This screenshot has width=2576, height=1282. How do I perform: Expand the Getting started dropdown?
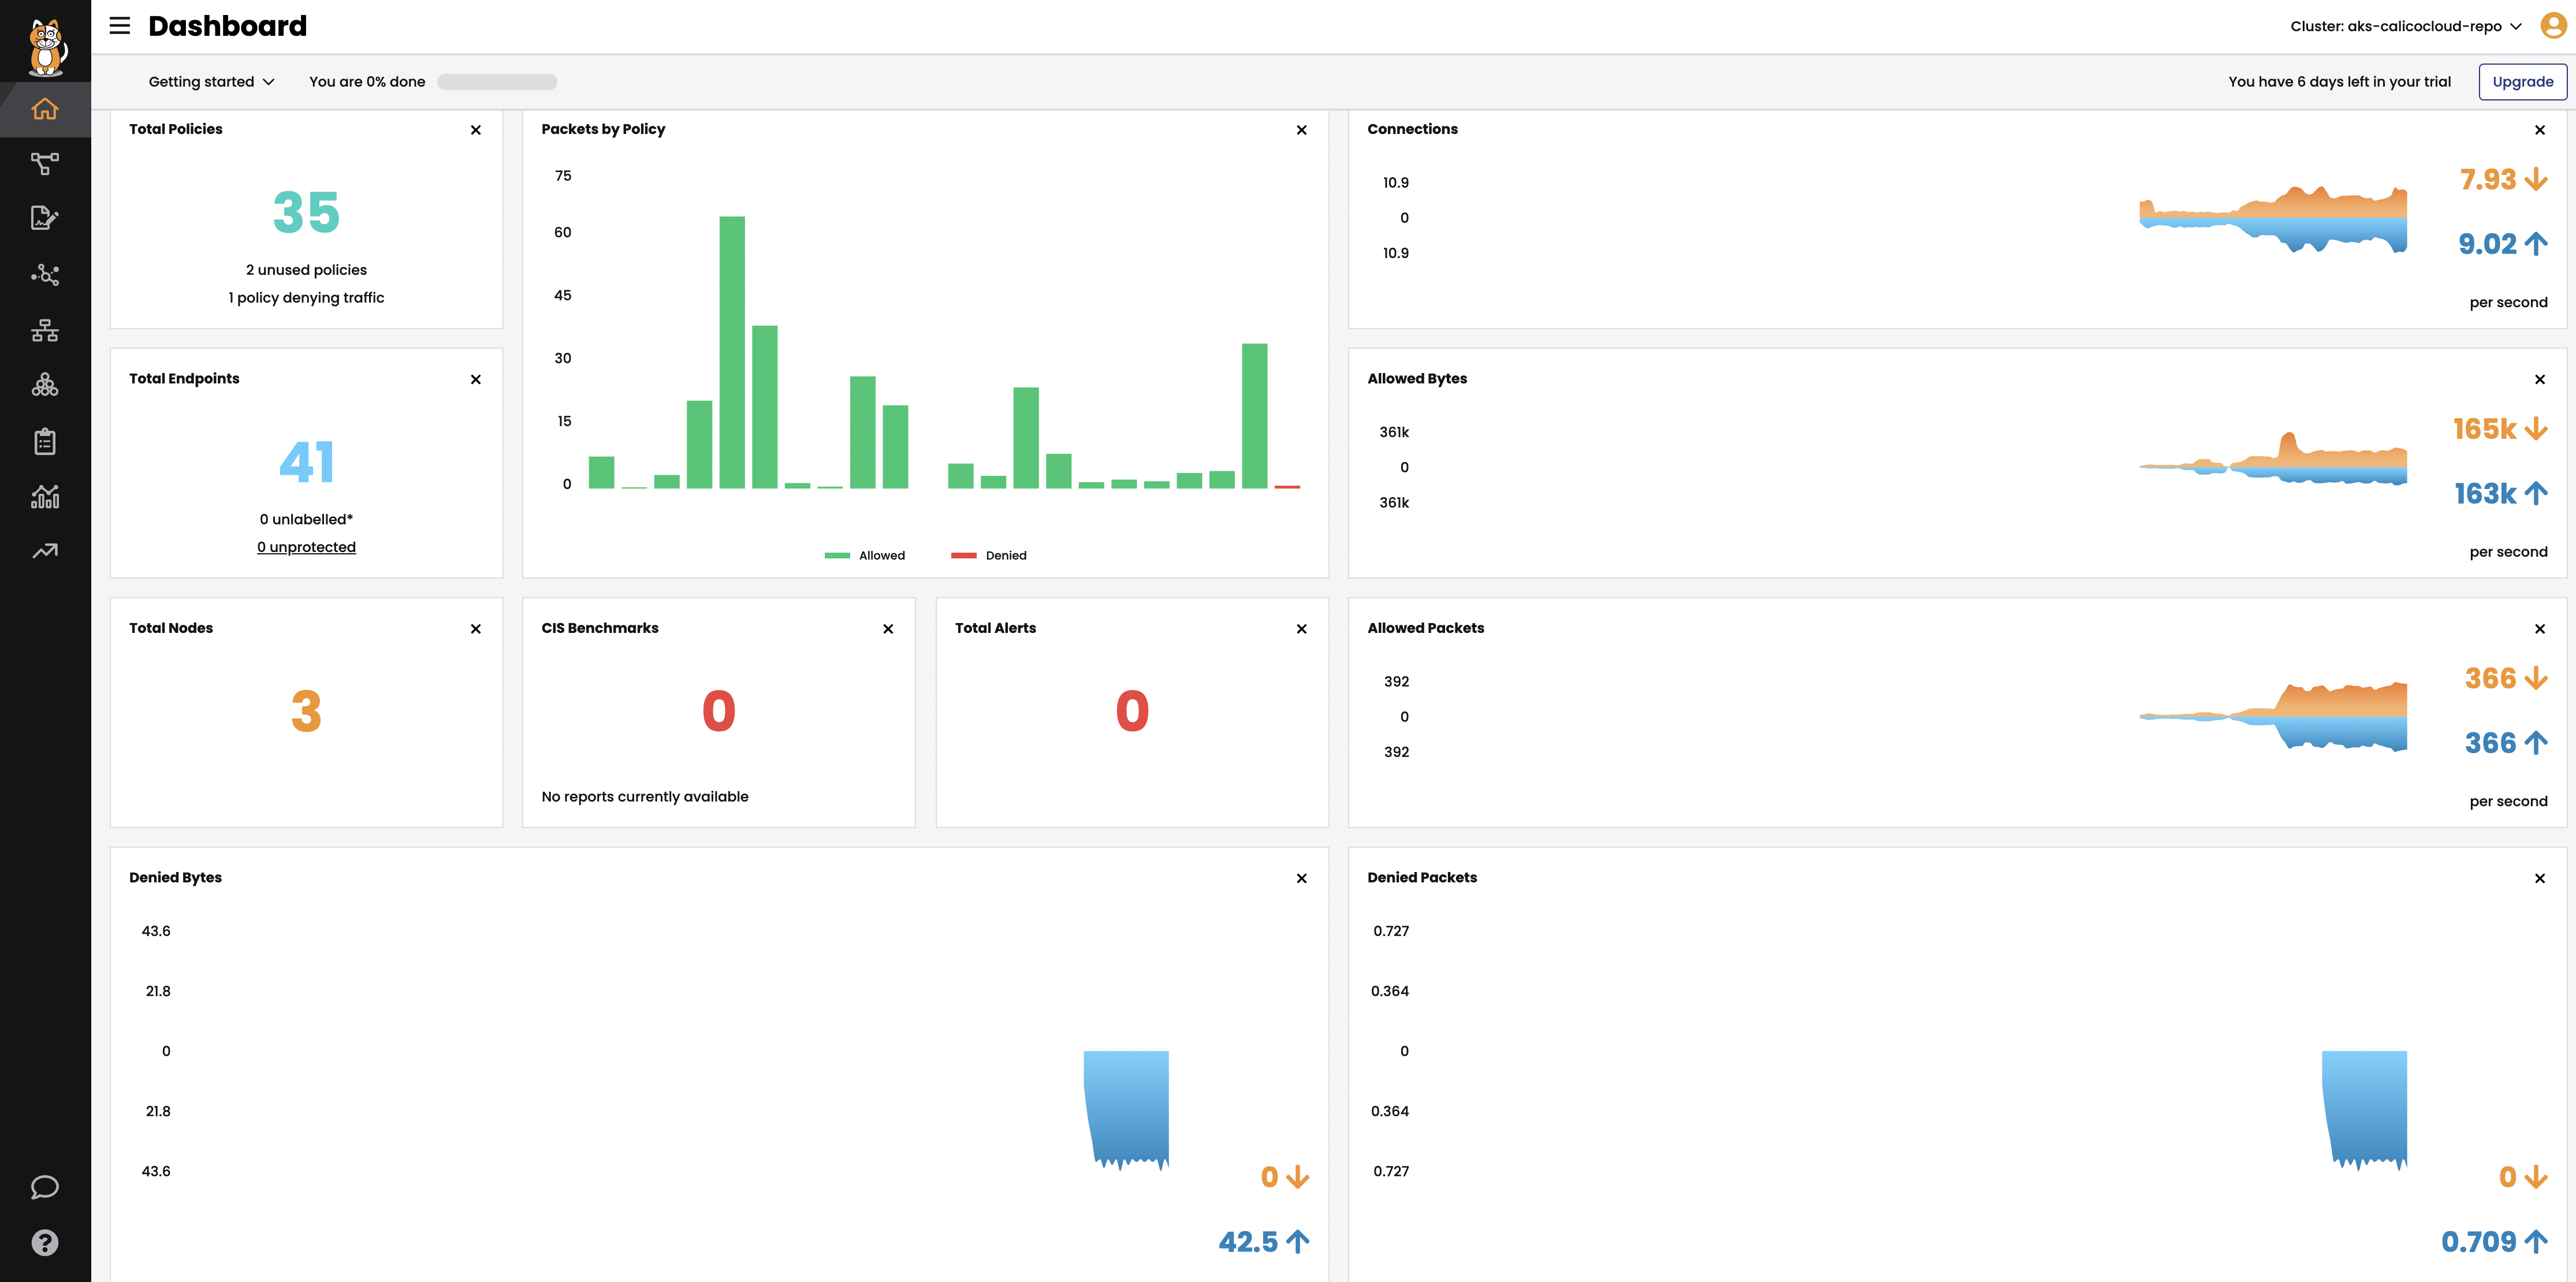pos(211,82)
